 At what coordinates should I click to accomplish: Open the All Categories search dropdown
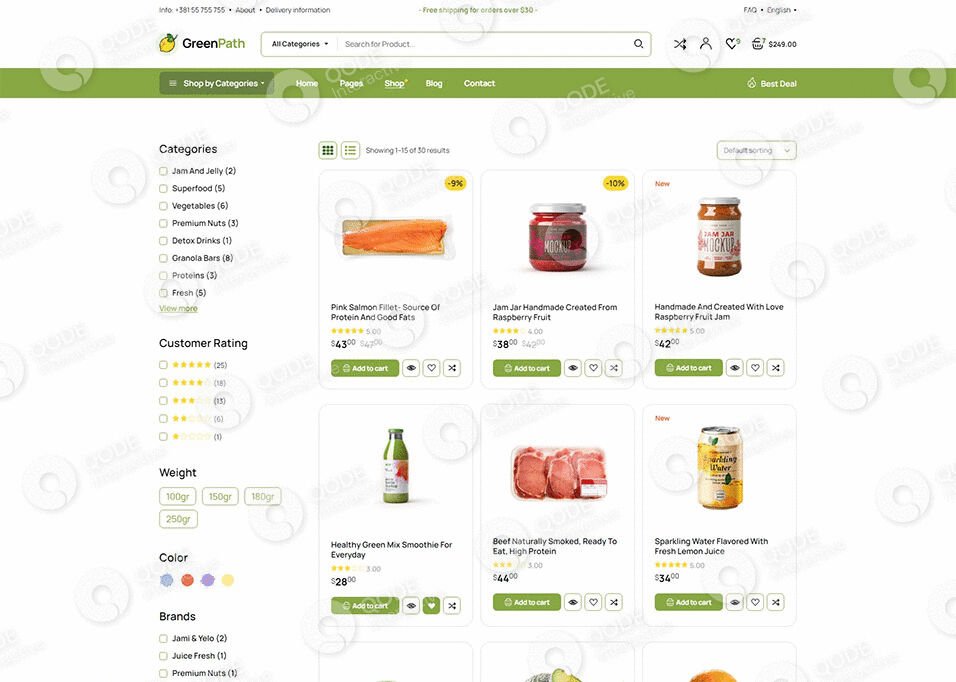click(x=300, y=44)
